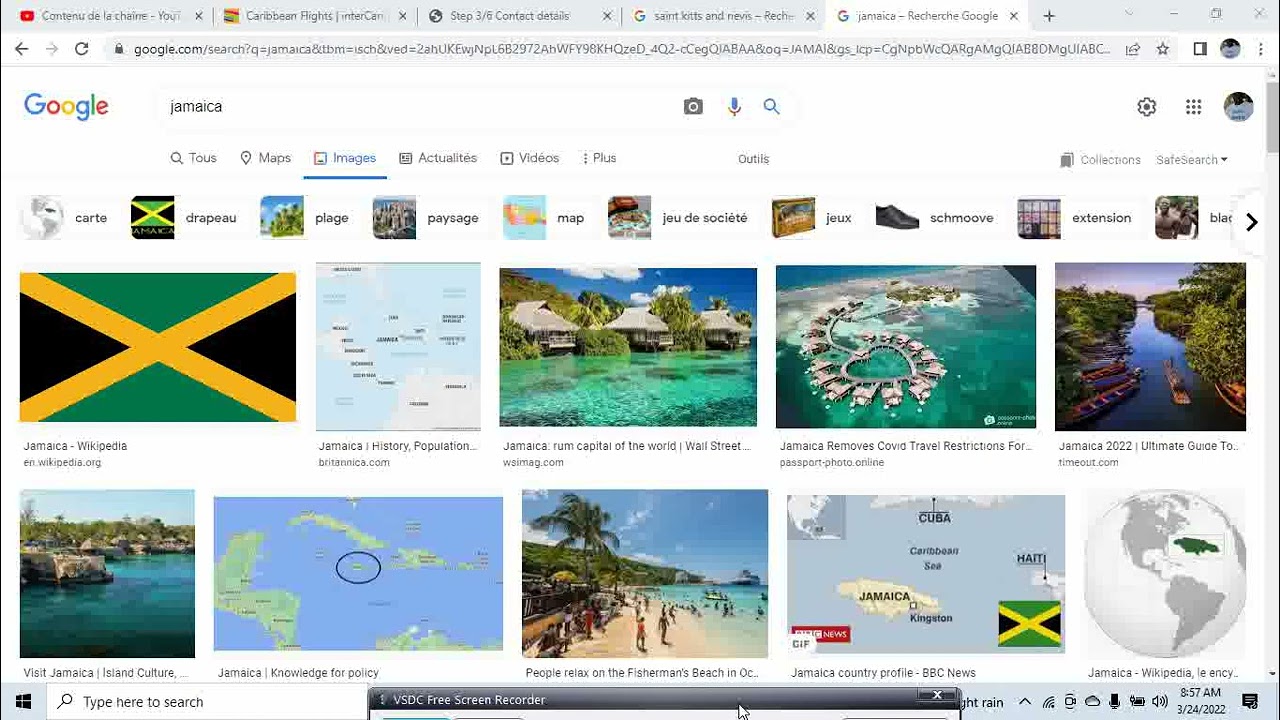Open the timeout.com river boats image

click(1150, 347)
